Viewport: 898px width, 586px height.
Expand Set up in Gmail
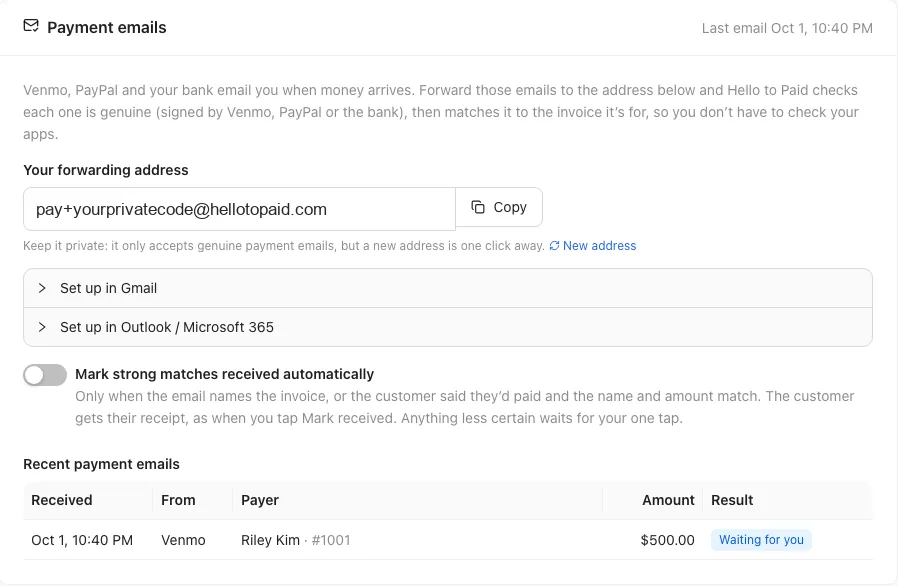pyautogui.click(x=448, y=288)
